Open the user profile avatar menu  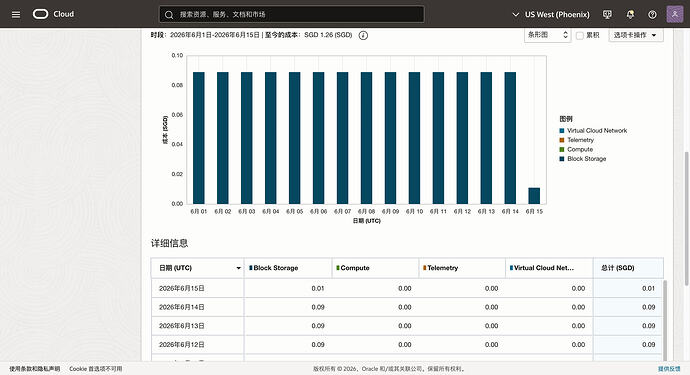[x=675, y=14]
